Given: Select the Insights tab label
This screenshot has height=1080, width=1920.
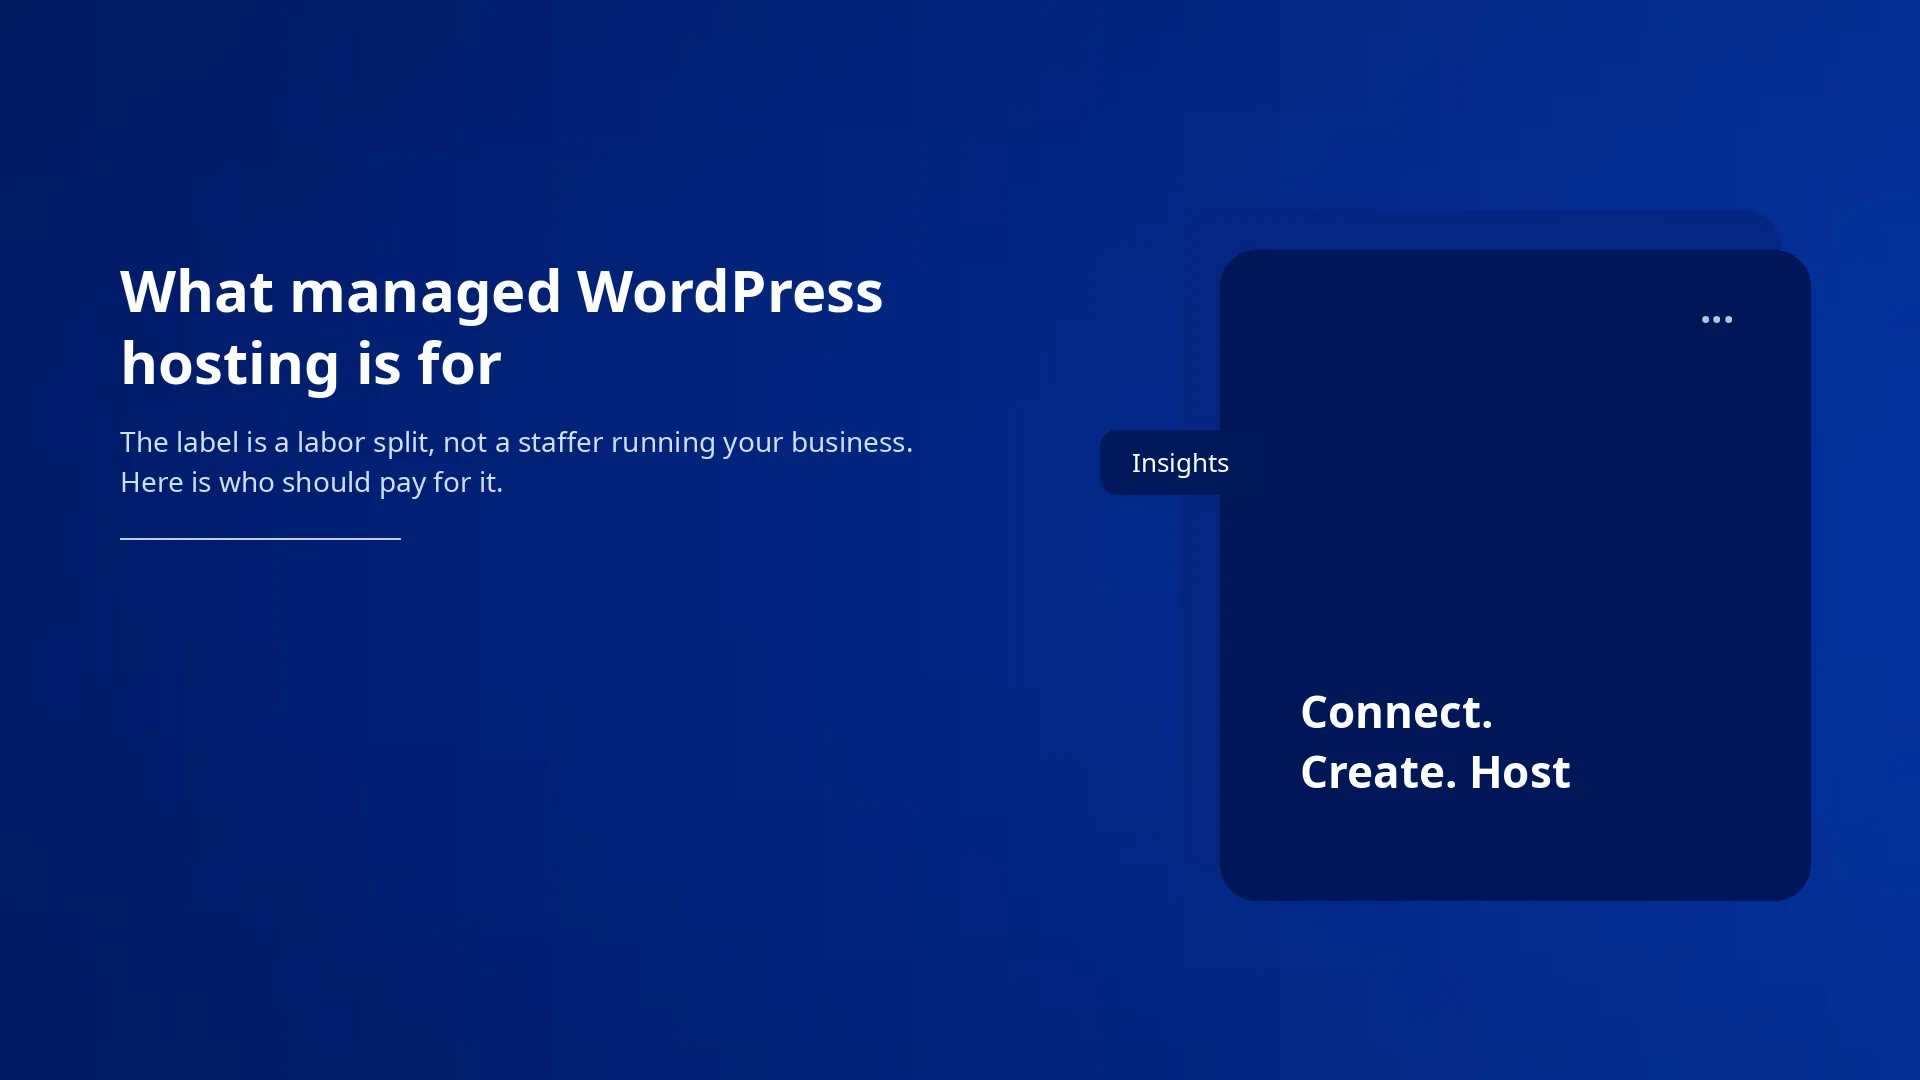Looking at the screenshot, I should pyautogui.click(x=1180, y=463).
